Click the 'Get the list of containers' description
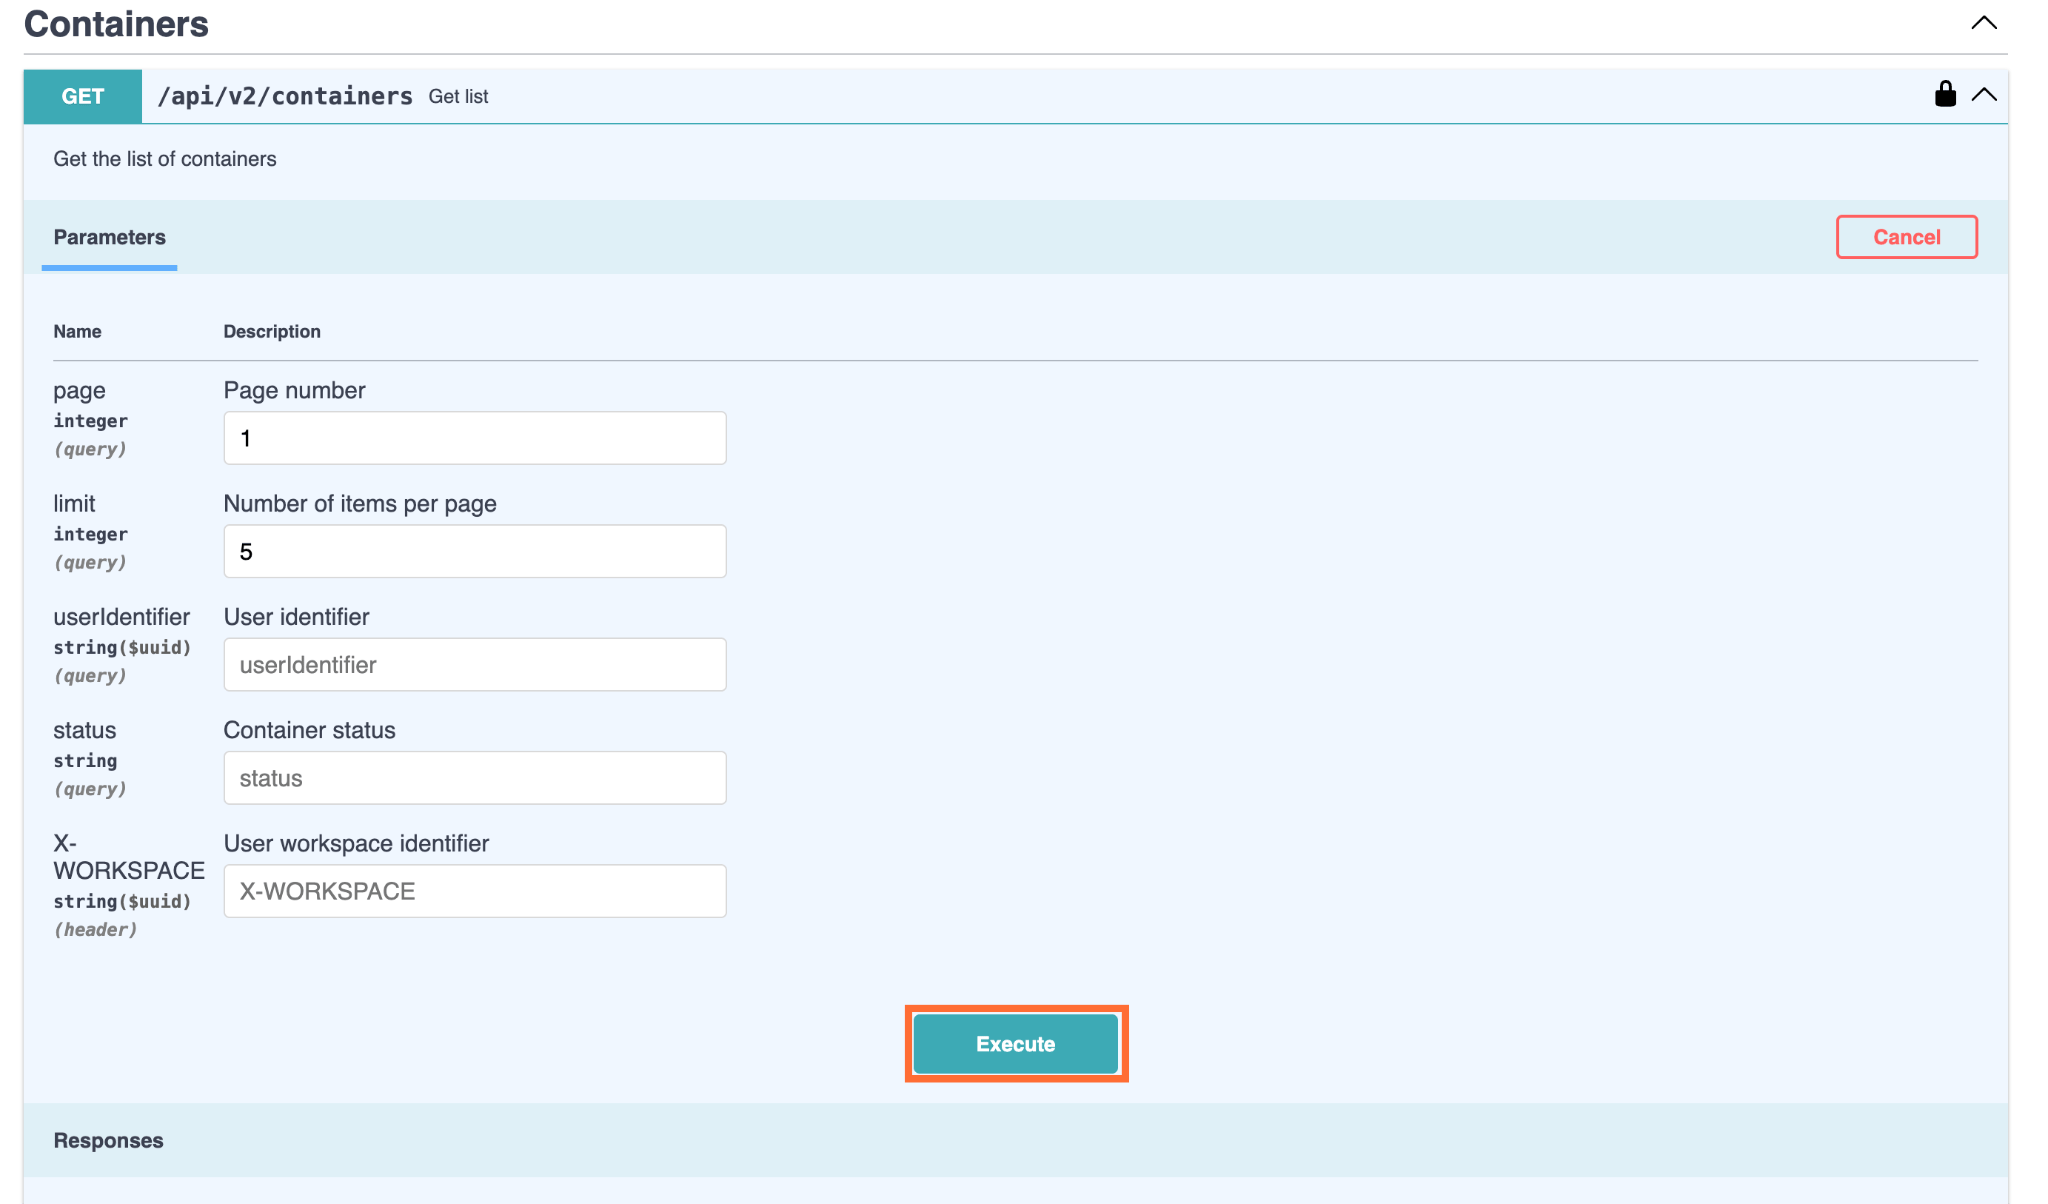Viewport: 2048px width, 1204px height. 165,159
